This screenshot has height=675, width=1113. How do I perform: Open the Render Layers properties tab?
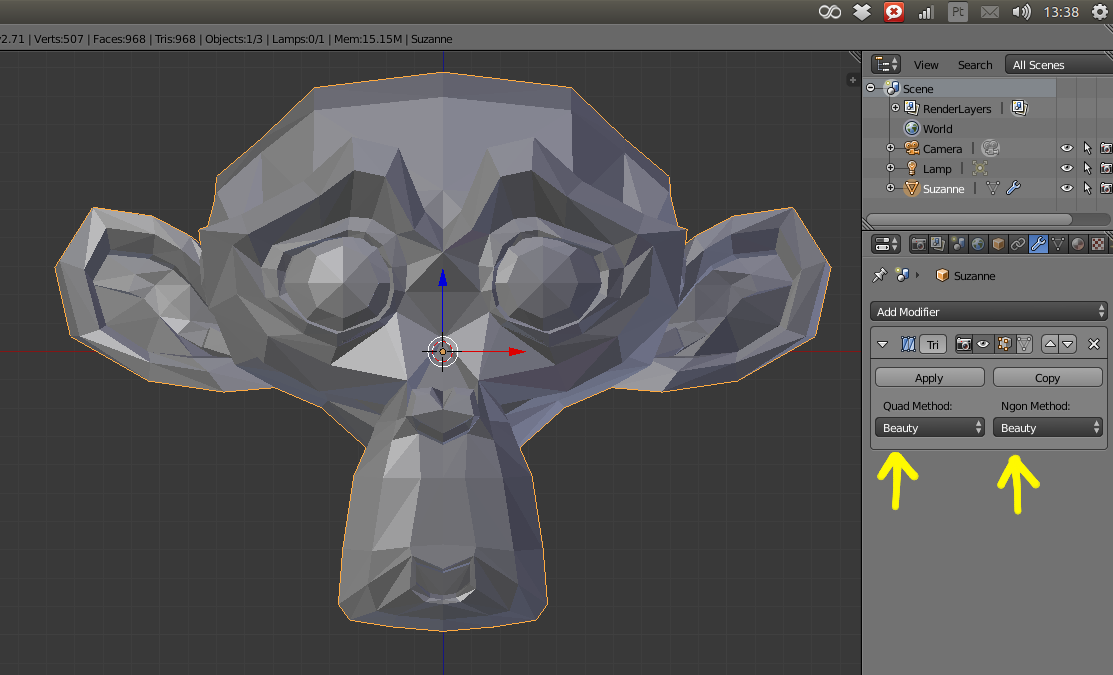[x=938, y=244]
